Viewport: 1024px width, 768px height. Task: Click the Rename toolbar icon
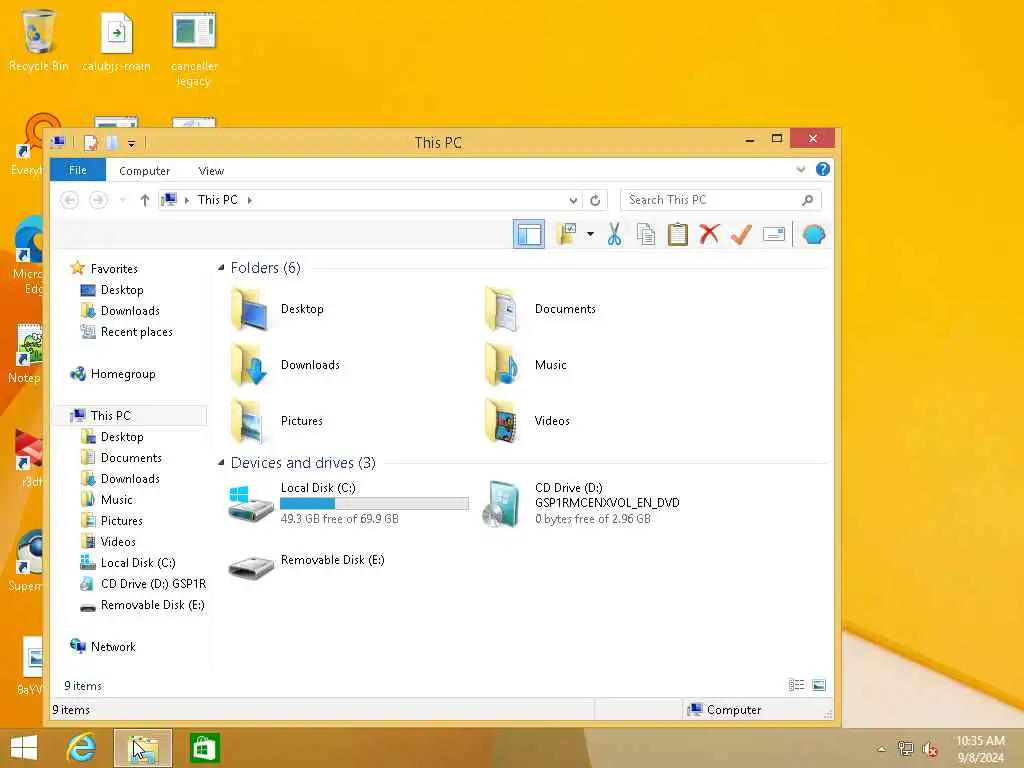click(x=773, y=234)
